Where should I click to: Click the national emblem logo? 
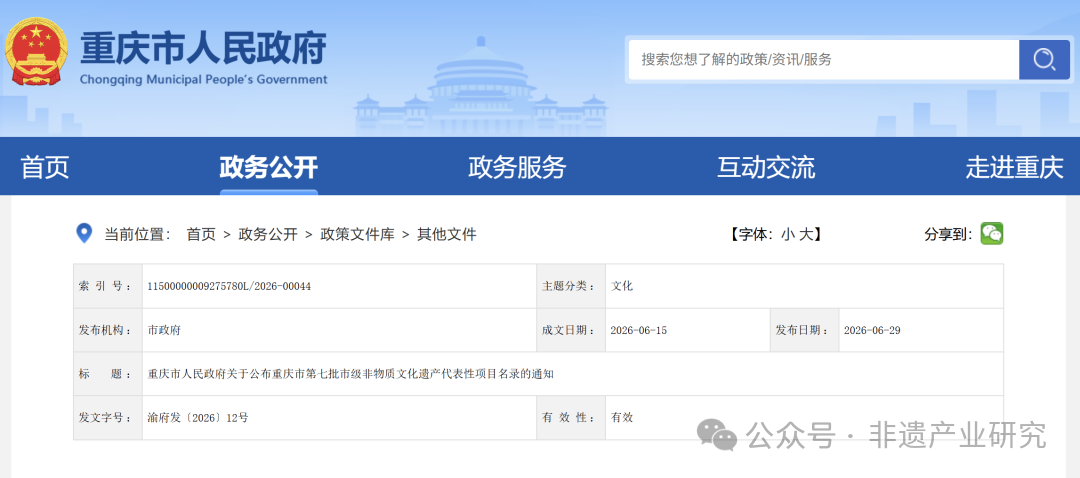pyautogui.click(x=36, y=52)
